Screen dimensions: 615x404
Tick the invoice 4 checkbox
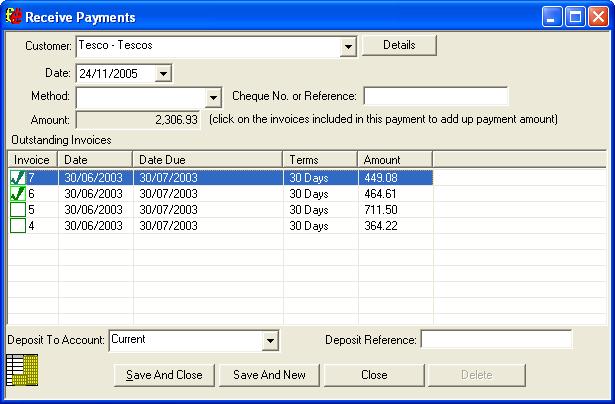point(18,226)
